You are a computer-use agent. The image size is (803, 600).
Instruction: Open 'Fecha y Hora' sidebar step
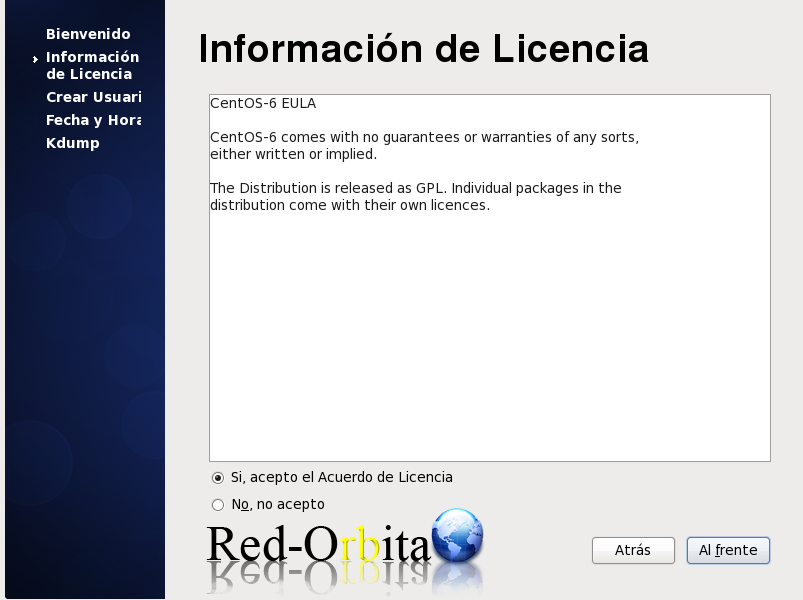[94, 120]
